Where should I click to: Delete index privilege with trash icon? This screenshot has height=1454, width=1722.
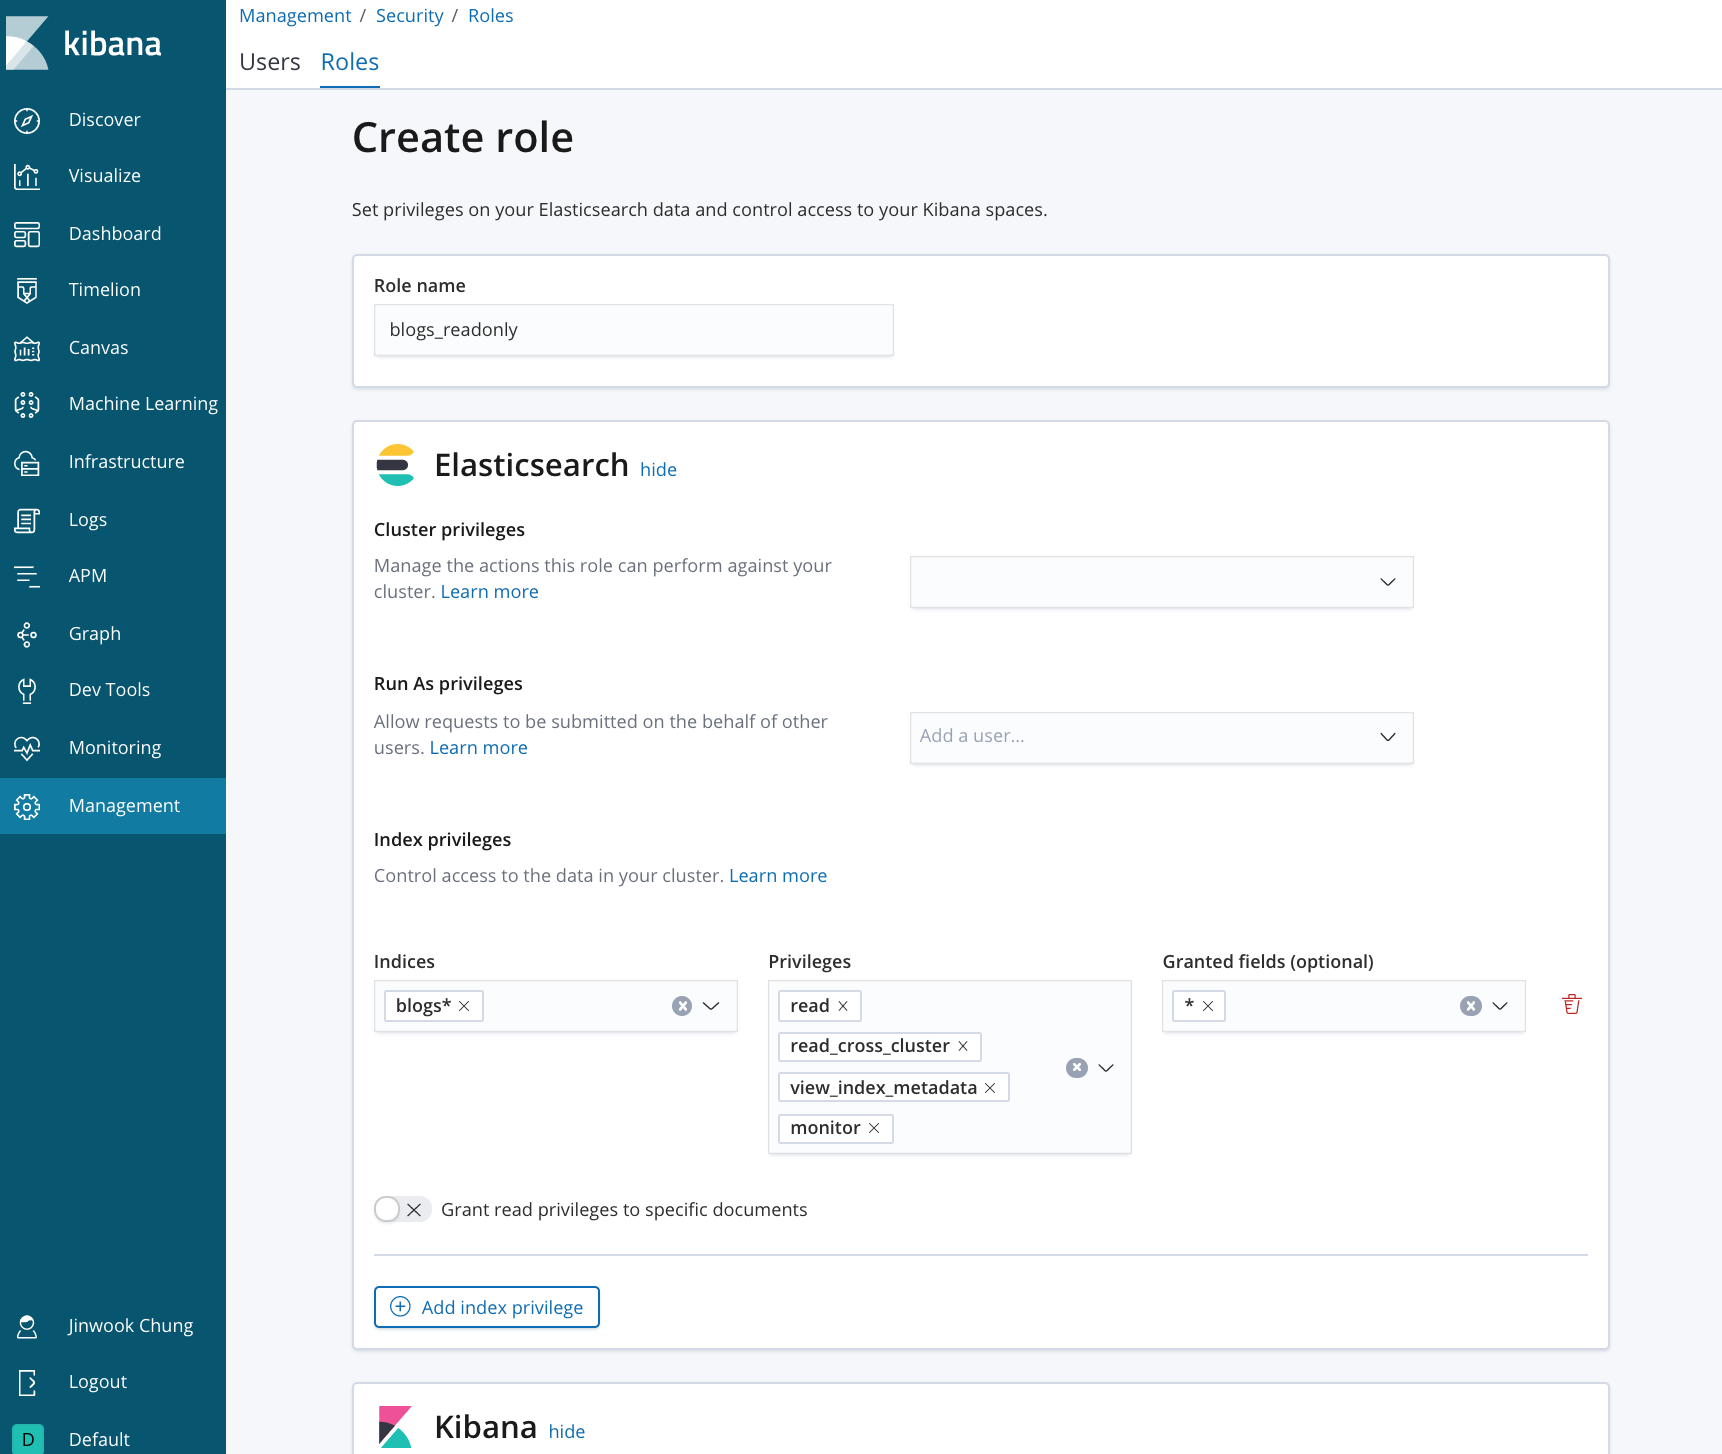1571,1005
